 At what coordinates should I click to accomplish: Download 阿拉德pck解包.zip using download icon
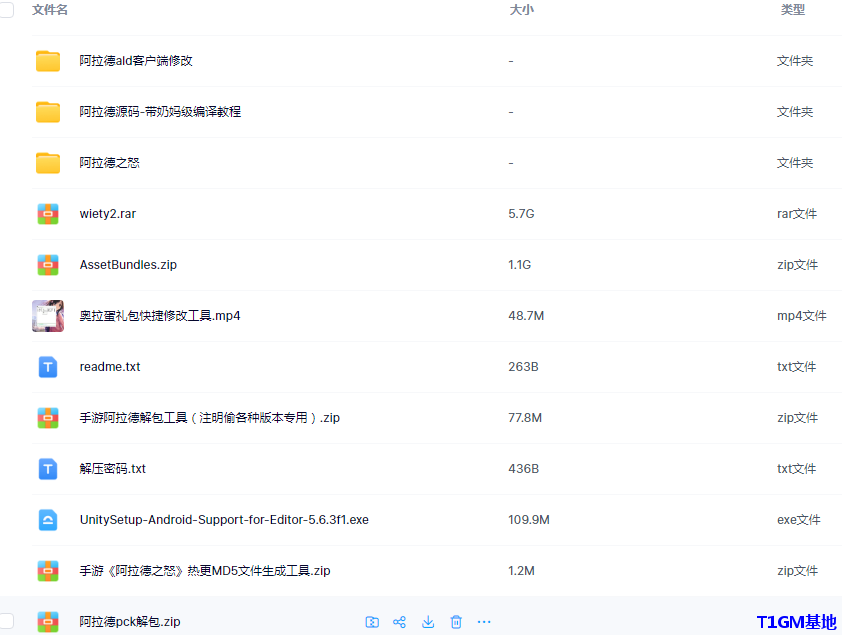click(x=428, y=622)
